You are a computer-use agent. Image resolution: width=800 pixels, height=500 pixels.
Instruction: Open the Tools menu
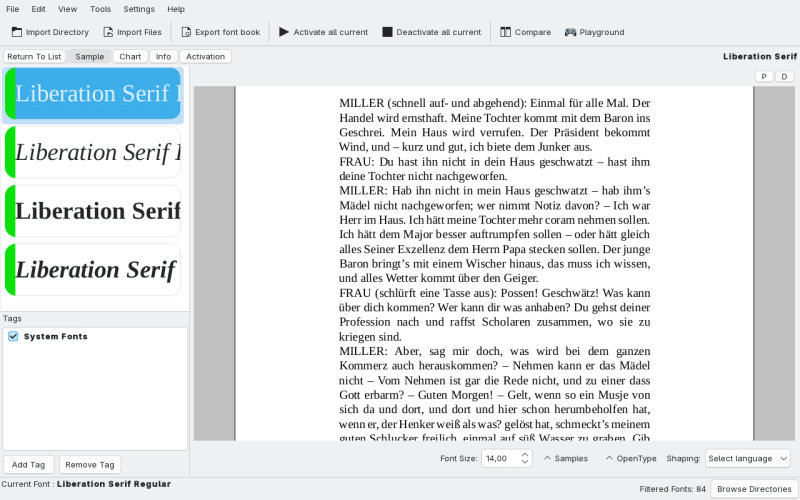pyautogui.click(x=101, y=9)
